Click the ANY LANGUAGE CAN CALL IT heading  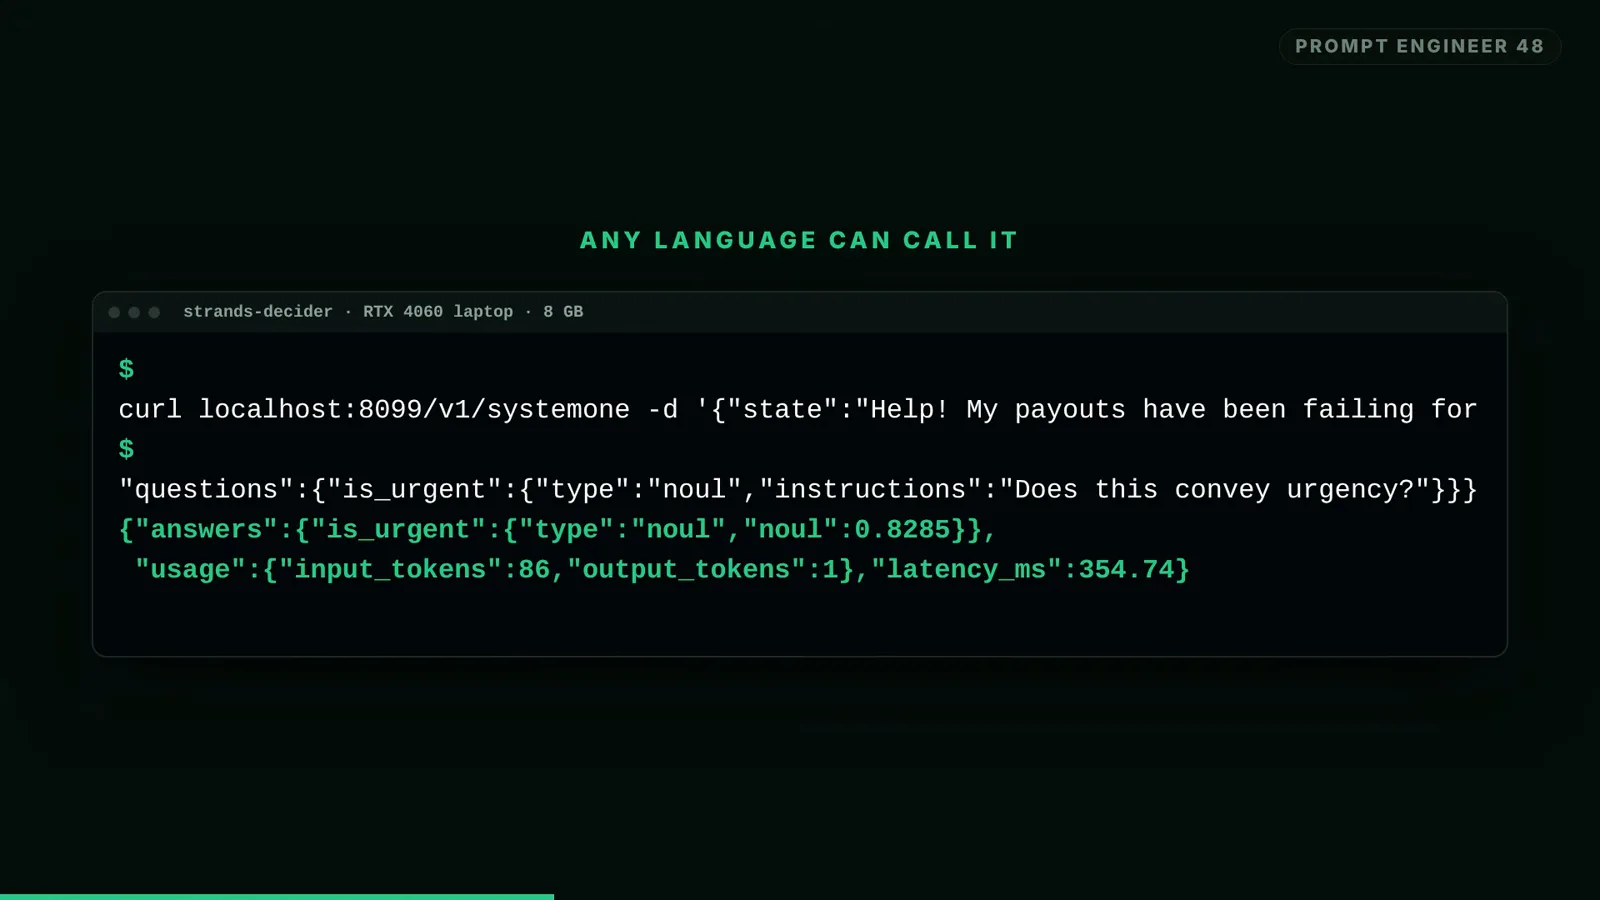[x=799, y=240]
